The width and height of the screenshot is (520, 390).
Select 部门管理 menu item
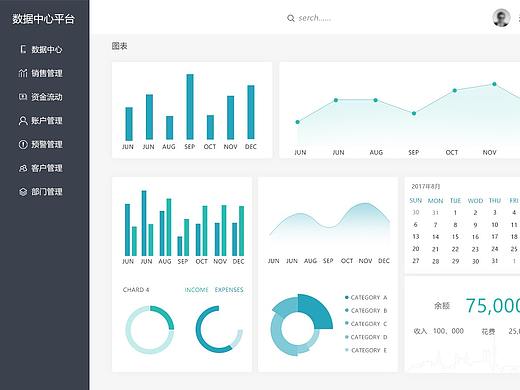click(47, 192)
